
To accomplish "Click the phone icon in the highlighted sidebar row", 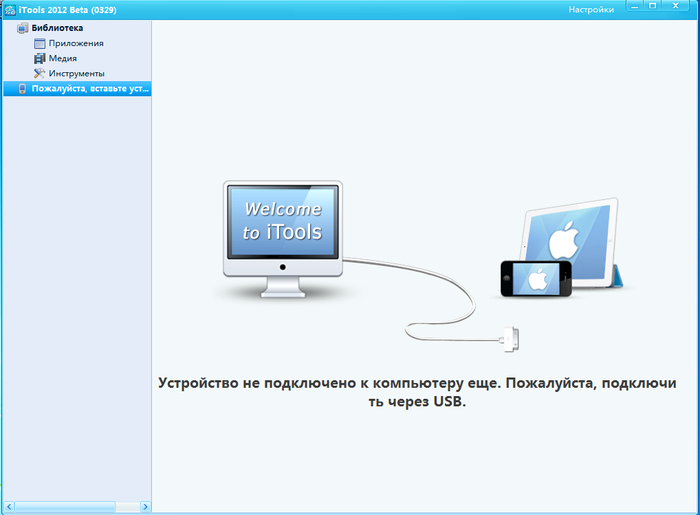I will tap(23, 89).
